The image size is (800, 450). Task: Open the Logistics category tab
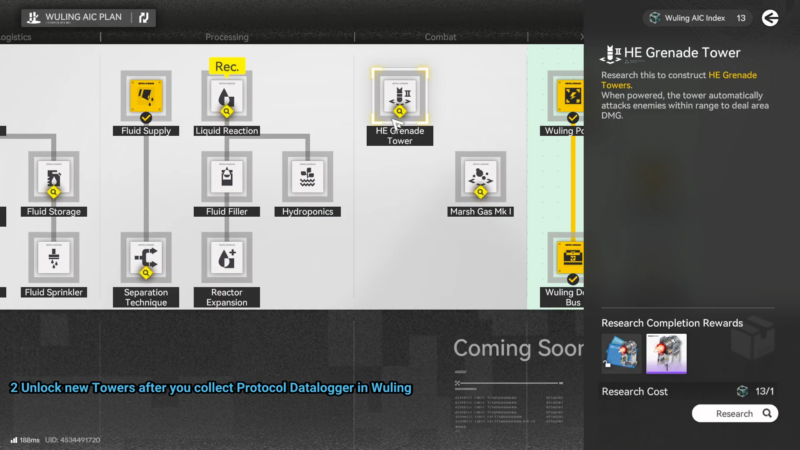tap(16, 37)
